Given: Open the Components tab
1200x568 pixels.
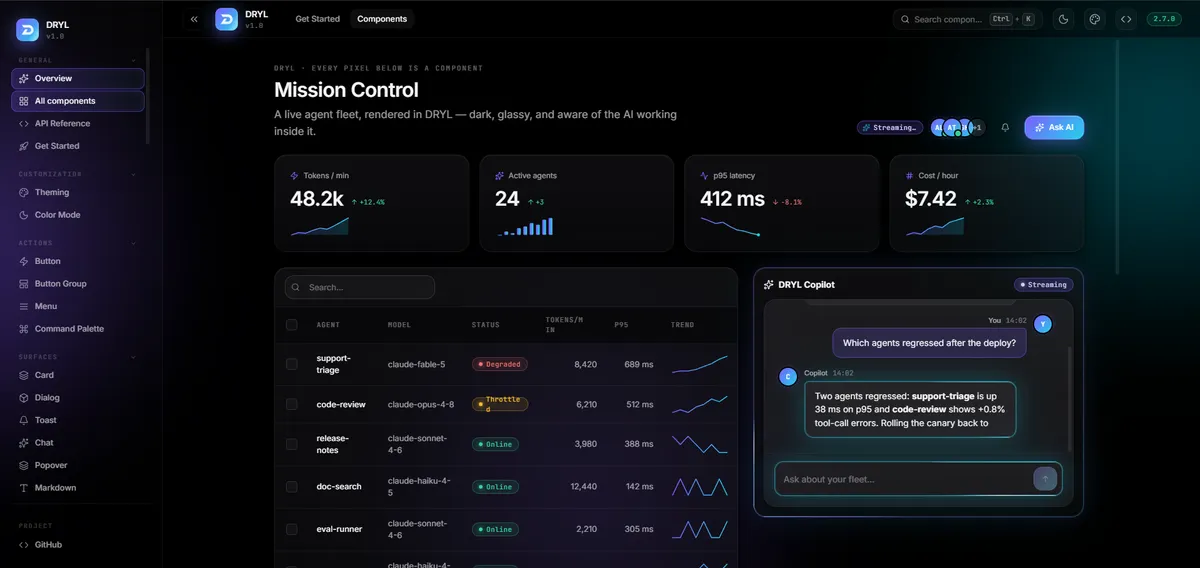Looking at the screenshot, I should (x=382, y=19).
